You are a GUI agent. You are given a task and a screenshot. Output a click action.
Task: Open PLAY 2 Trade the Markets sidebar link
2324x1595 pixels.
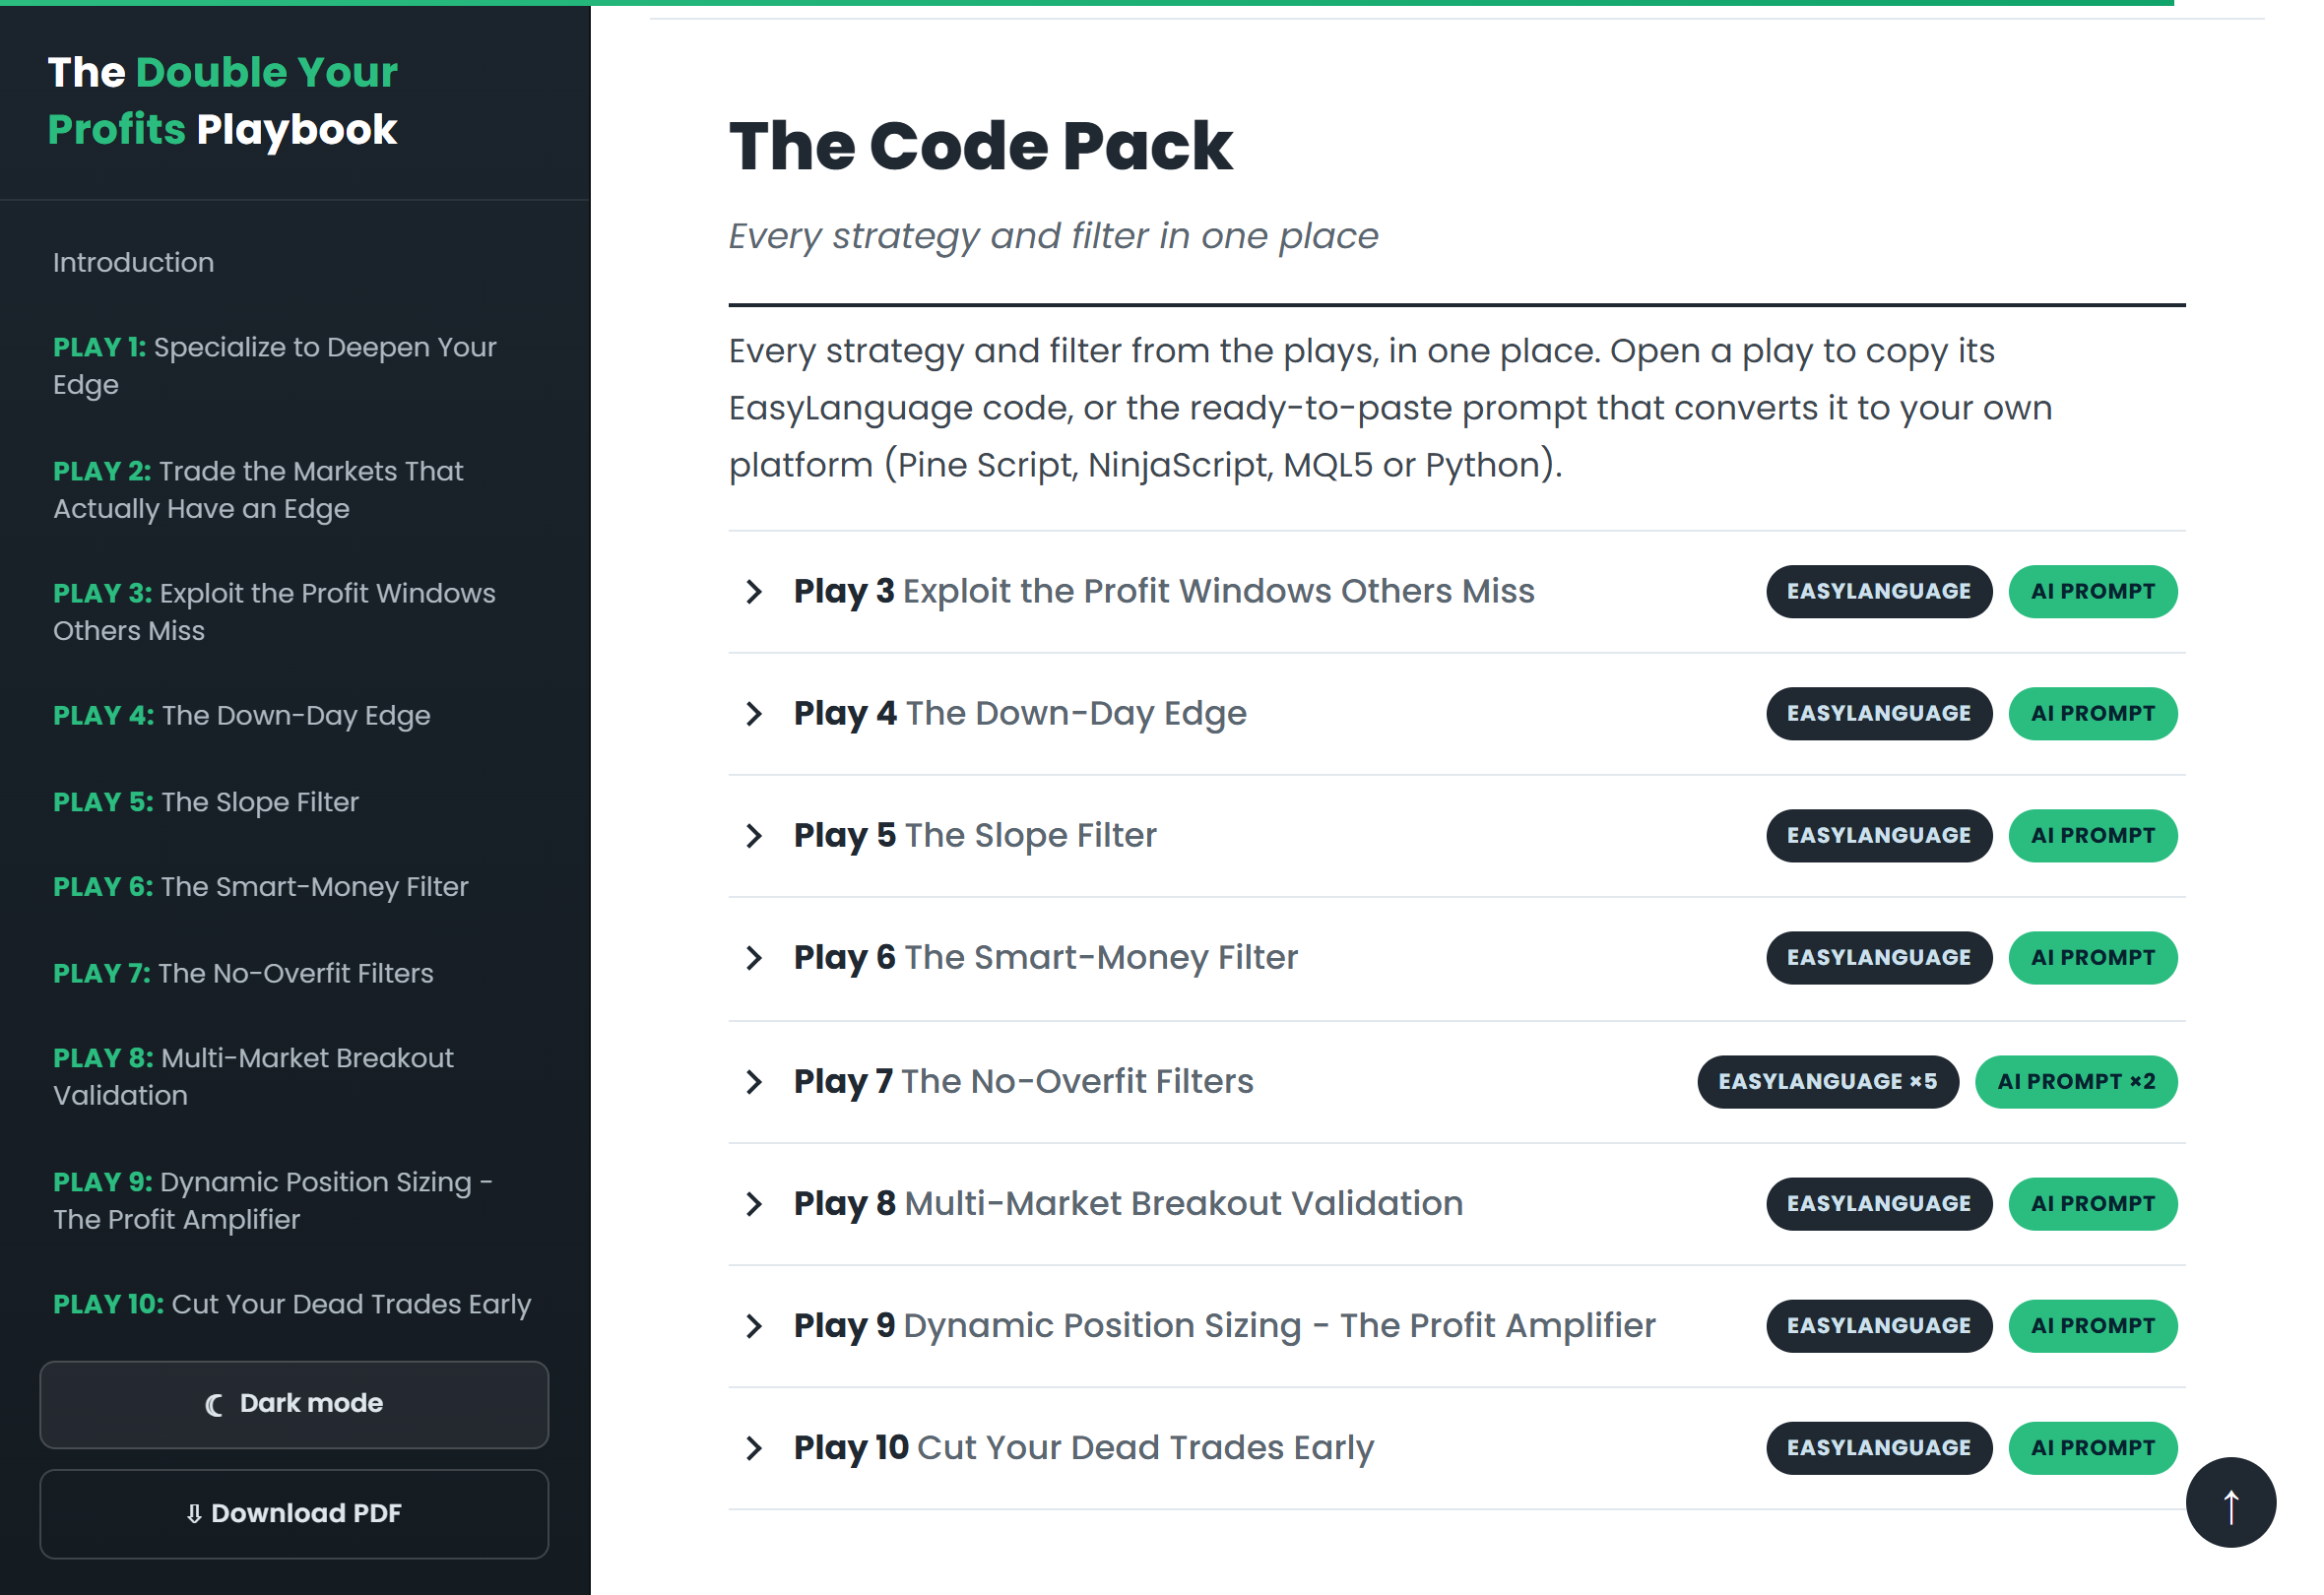258,490
